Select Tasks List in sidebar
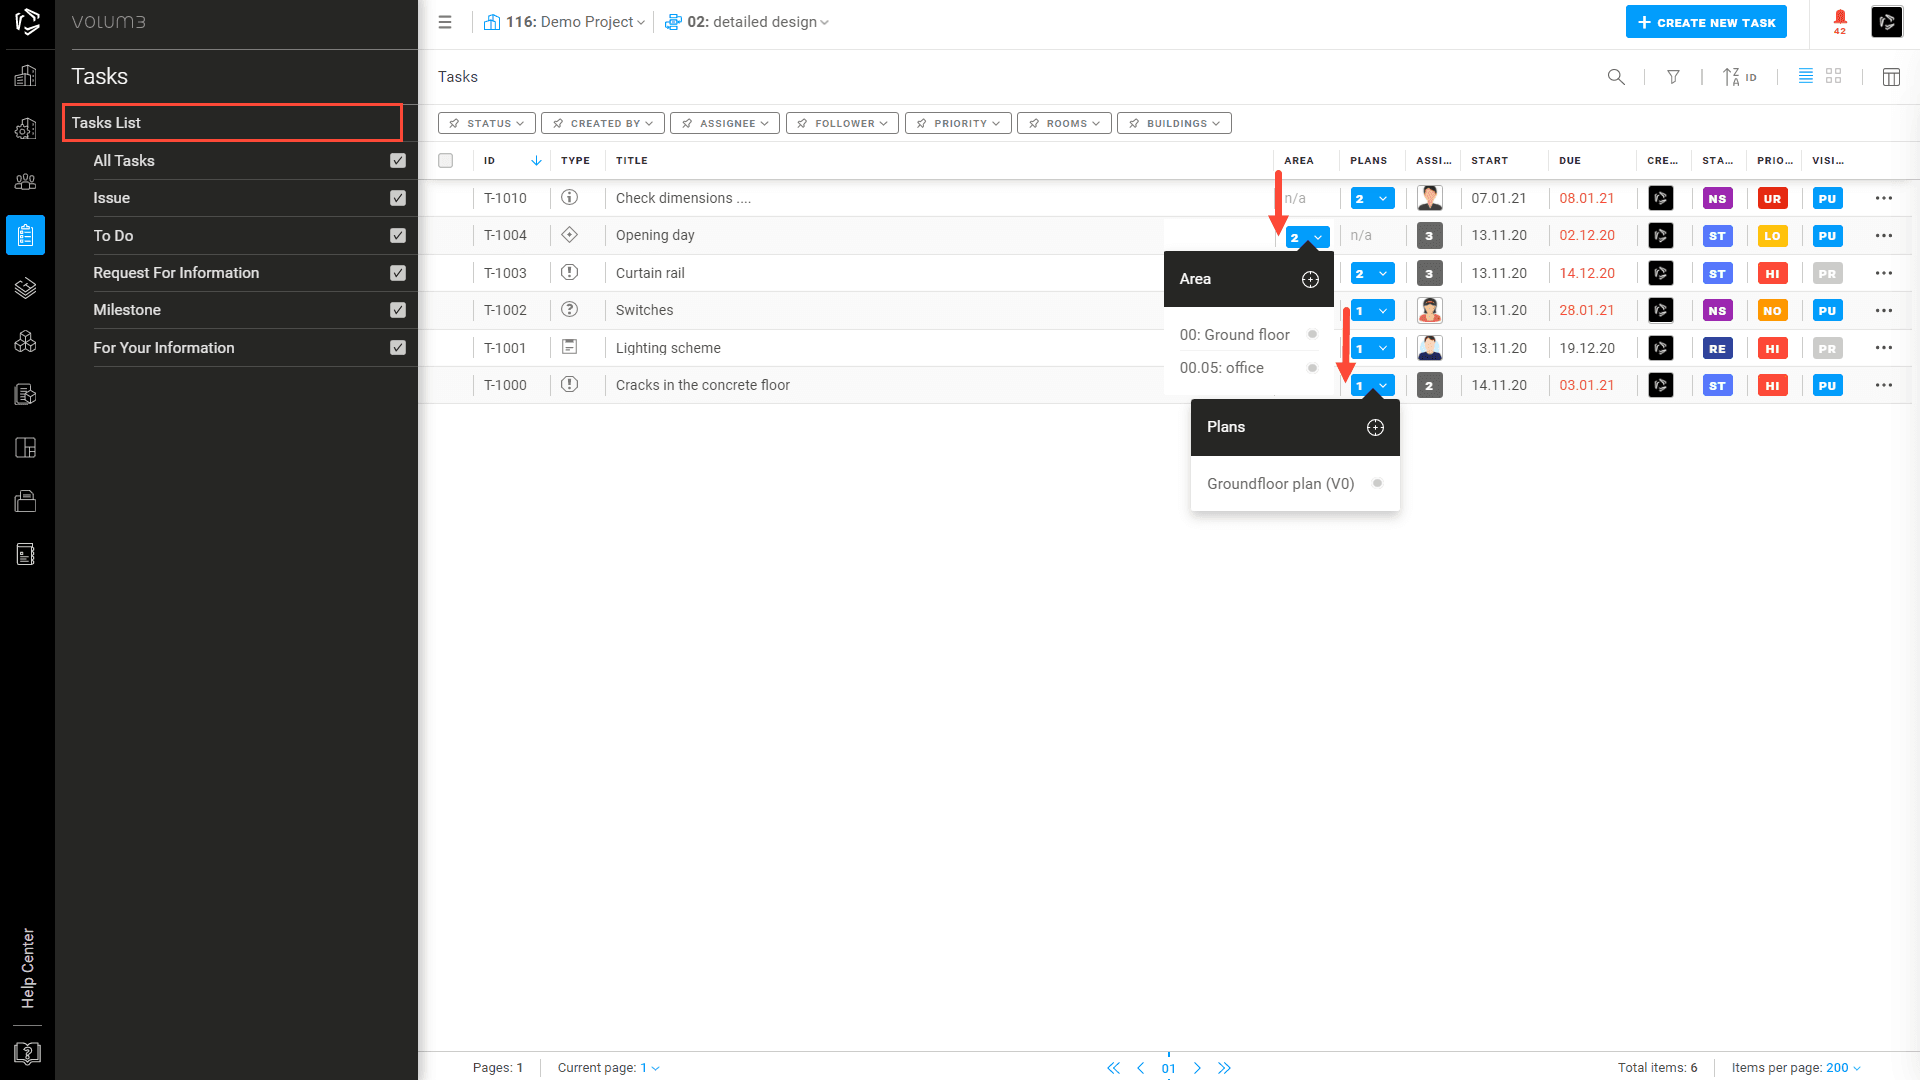The image size is (1920, 1080). [232, 122]
